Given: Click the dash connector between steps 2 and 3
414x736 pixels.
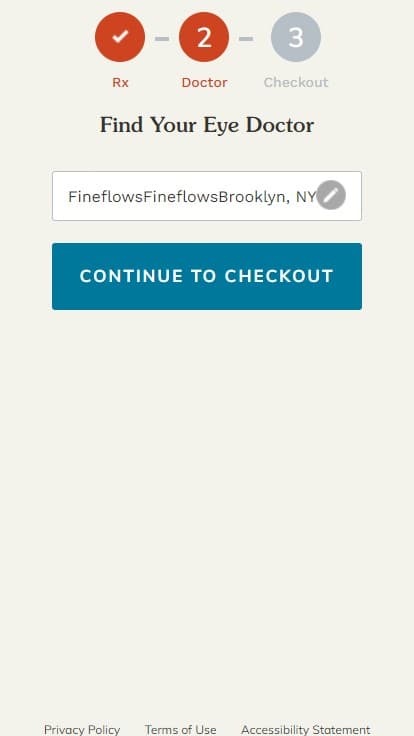Looking at the screenshot, I should [246, 38].
